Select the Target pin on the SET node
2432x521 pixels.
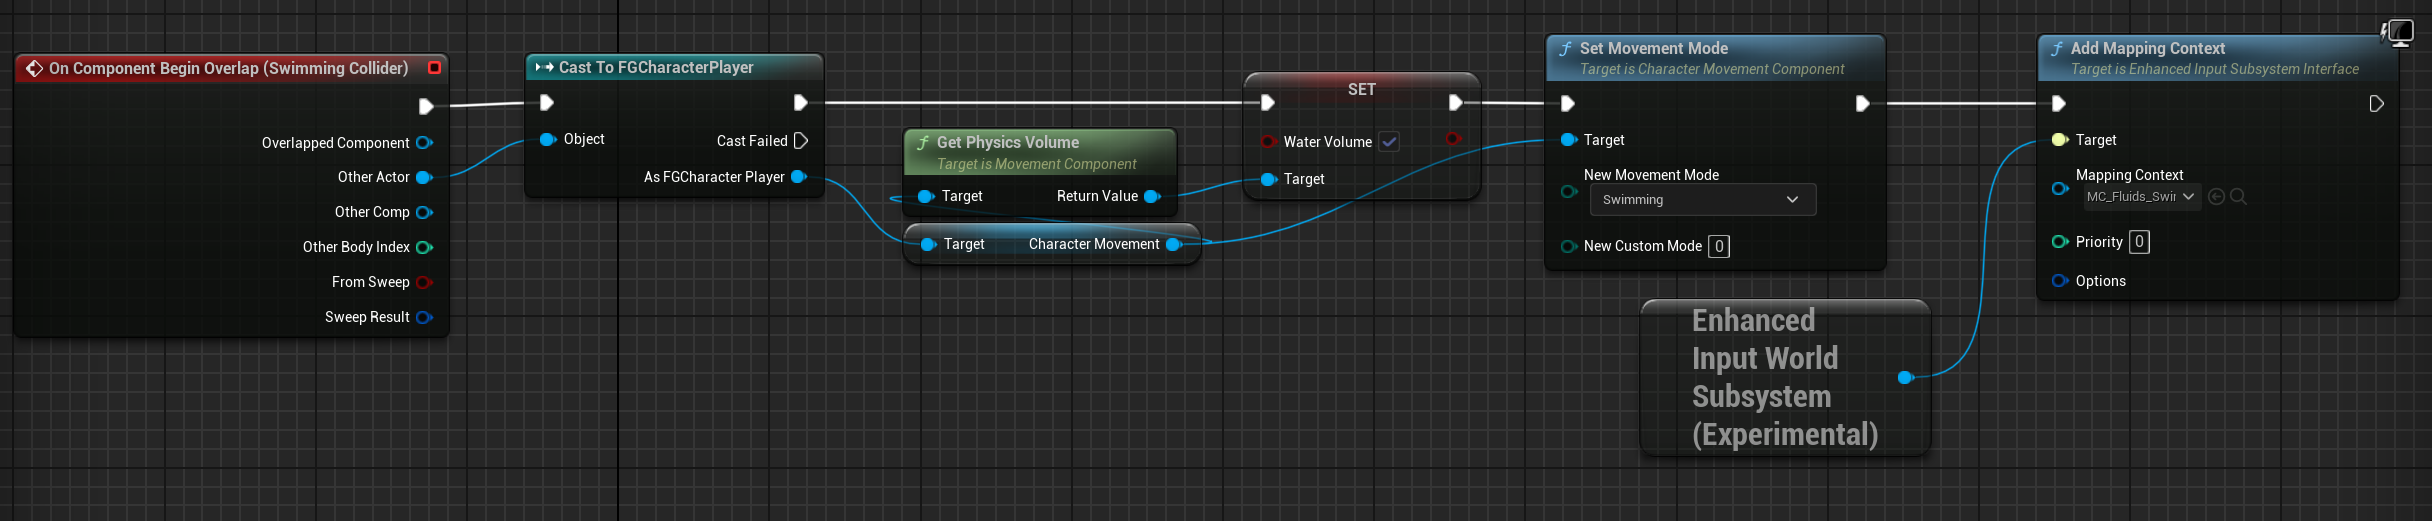tap(1268, 179)
